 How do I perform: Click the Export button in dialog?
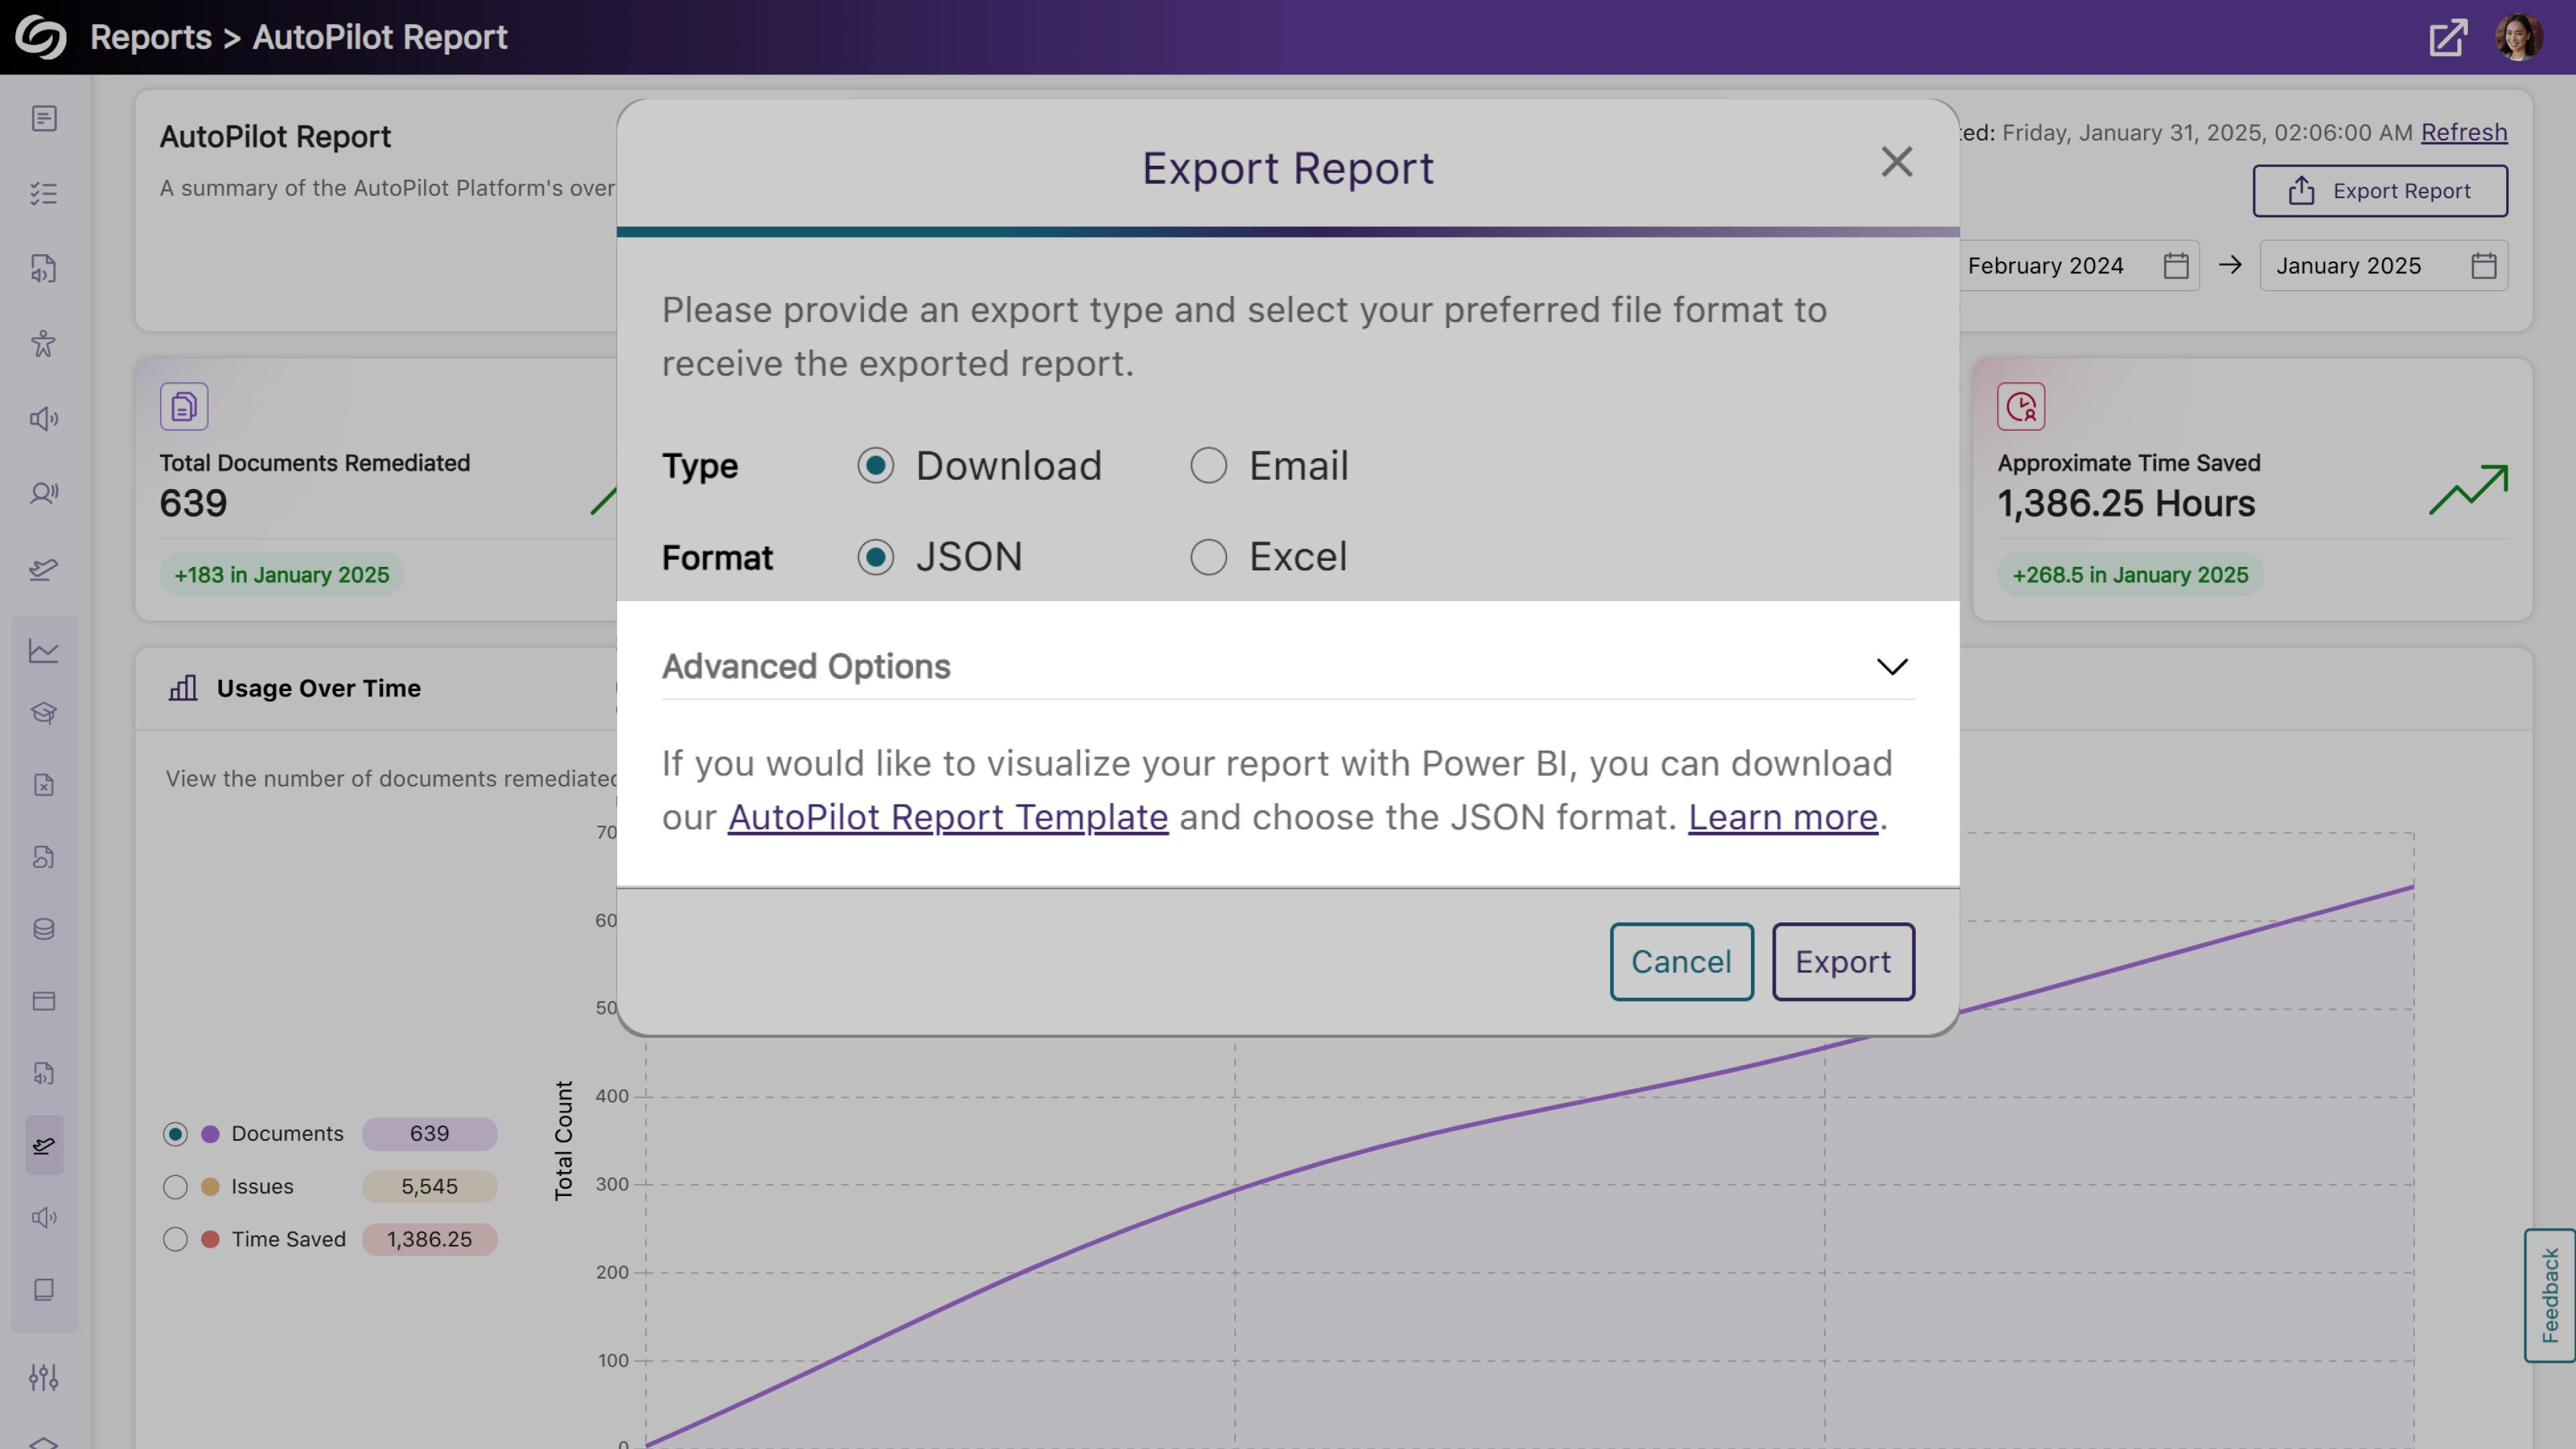pyautogui.click(x=1843, y=961)
